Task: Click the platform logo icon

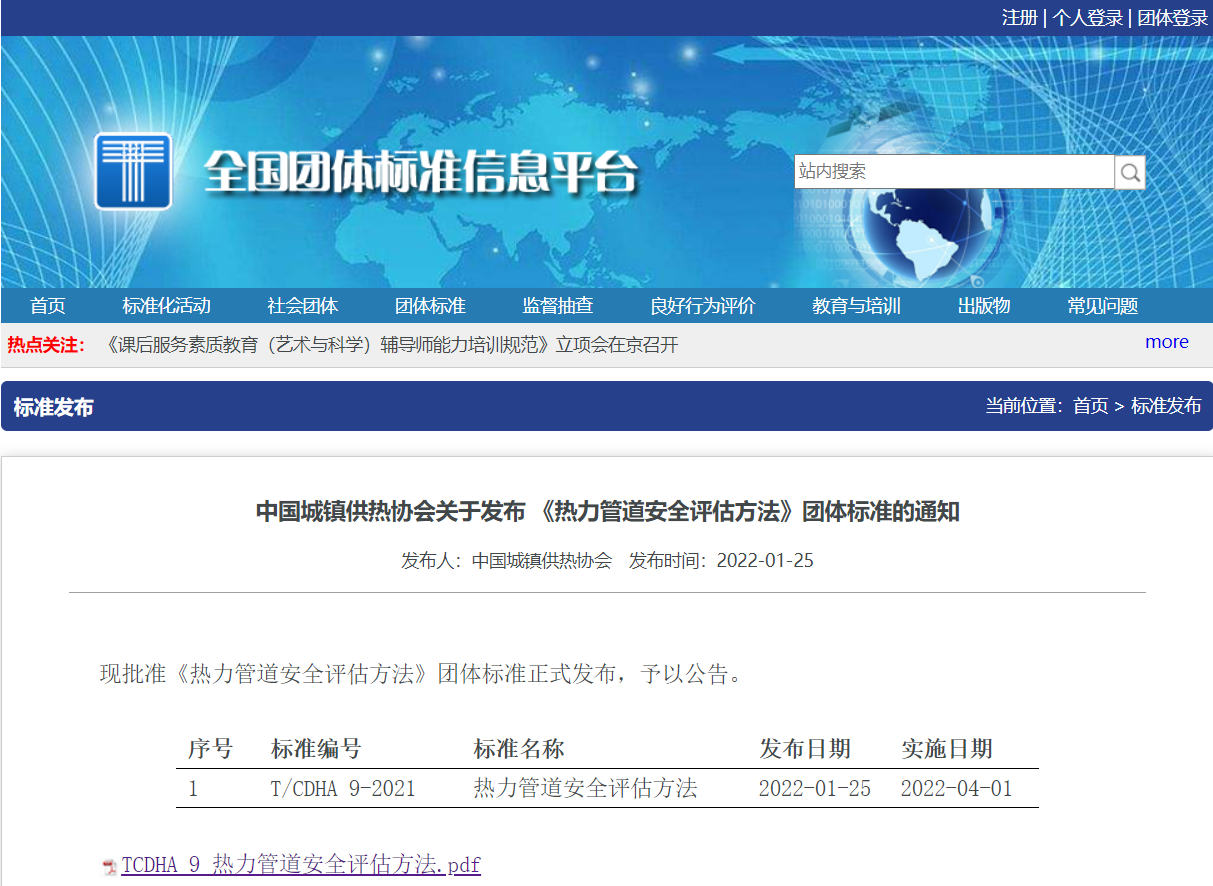Action: [x=133, y=171]
